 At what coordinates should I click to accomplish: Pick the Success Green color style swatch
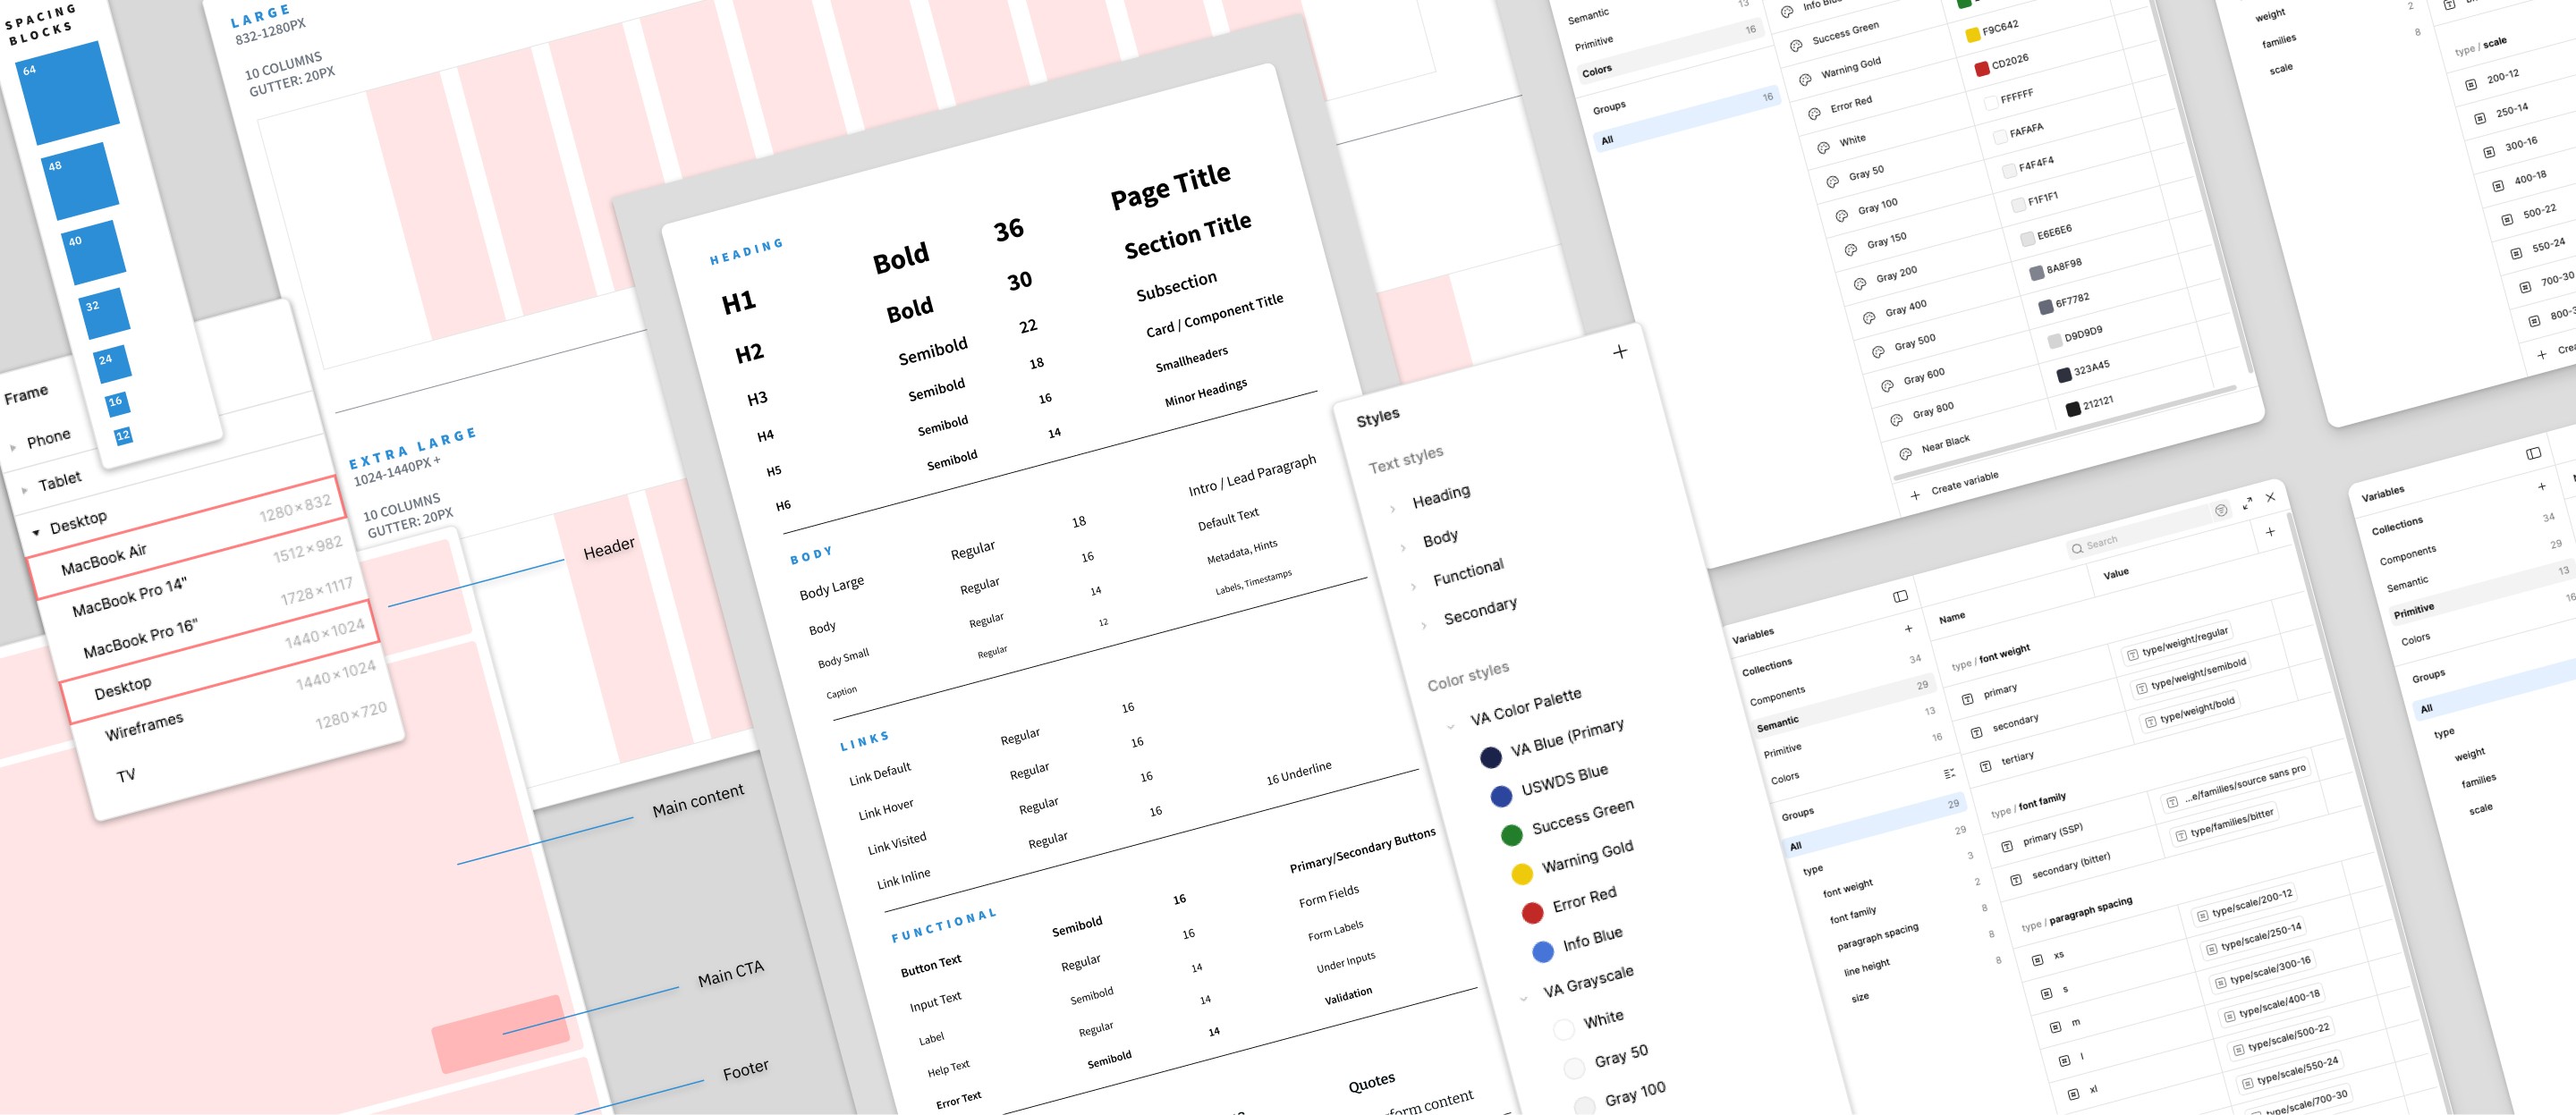pyautogui.click(x=1511, y=834)
